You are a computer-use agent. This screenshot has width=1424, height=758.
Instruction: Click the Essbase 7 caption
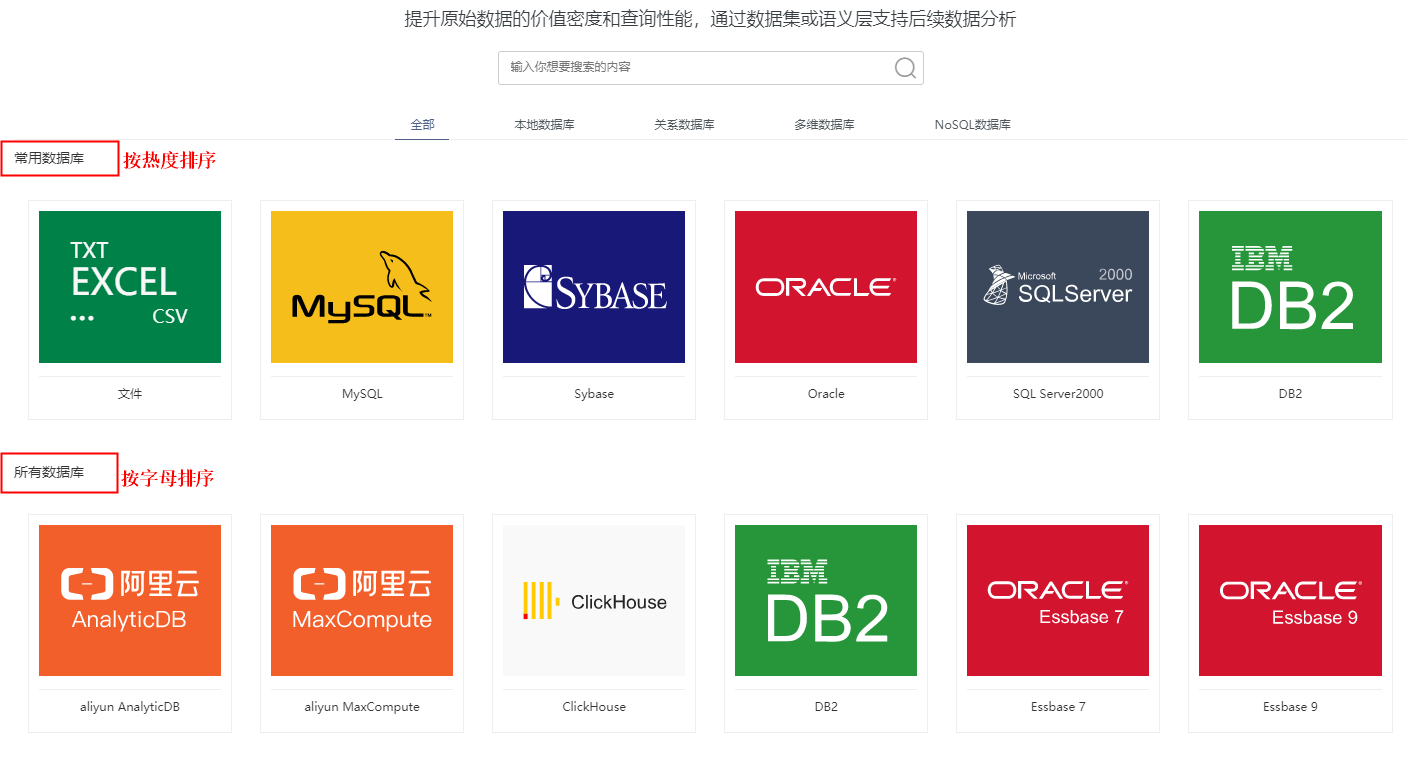pos(1058,707)
